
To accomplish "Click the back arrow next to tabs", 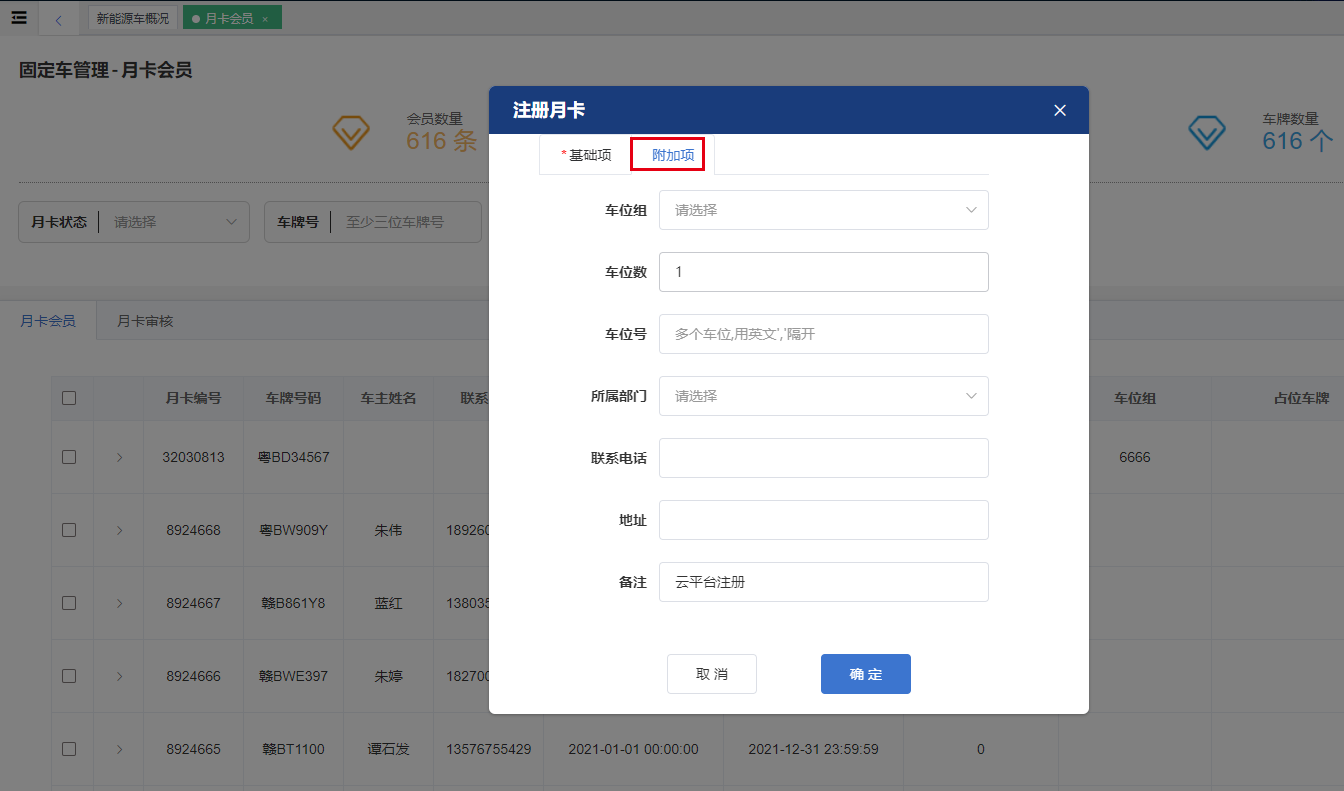I will pyautogui.click(x=58, y=19).
